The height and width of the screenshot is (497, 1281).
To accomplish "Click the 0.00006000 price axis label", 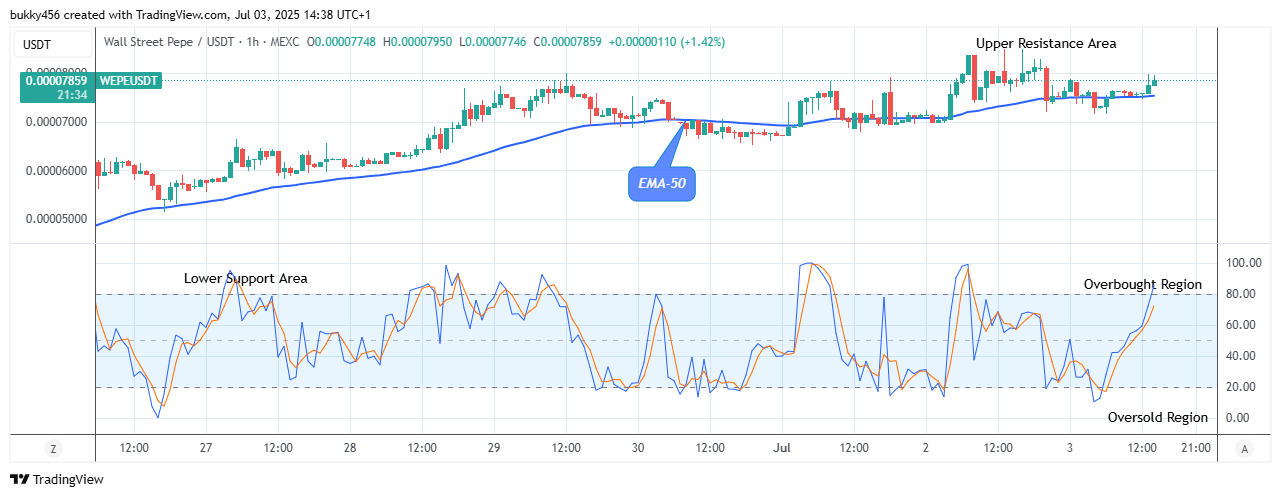I will pos(57,171).
